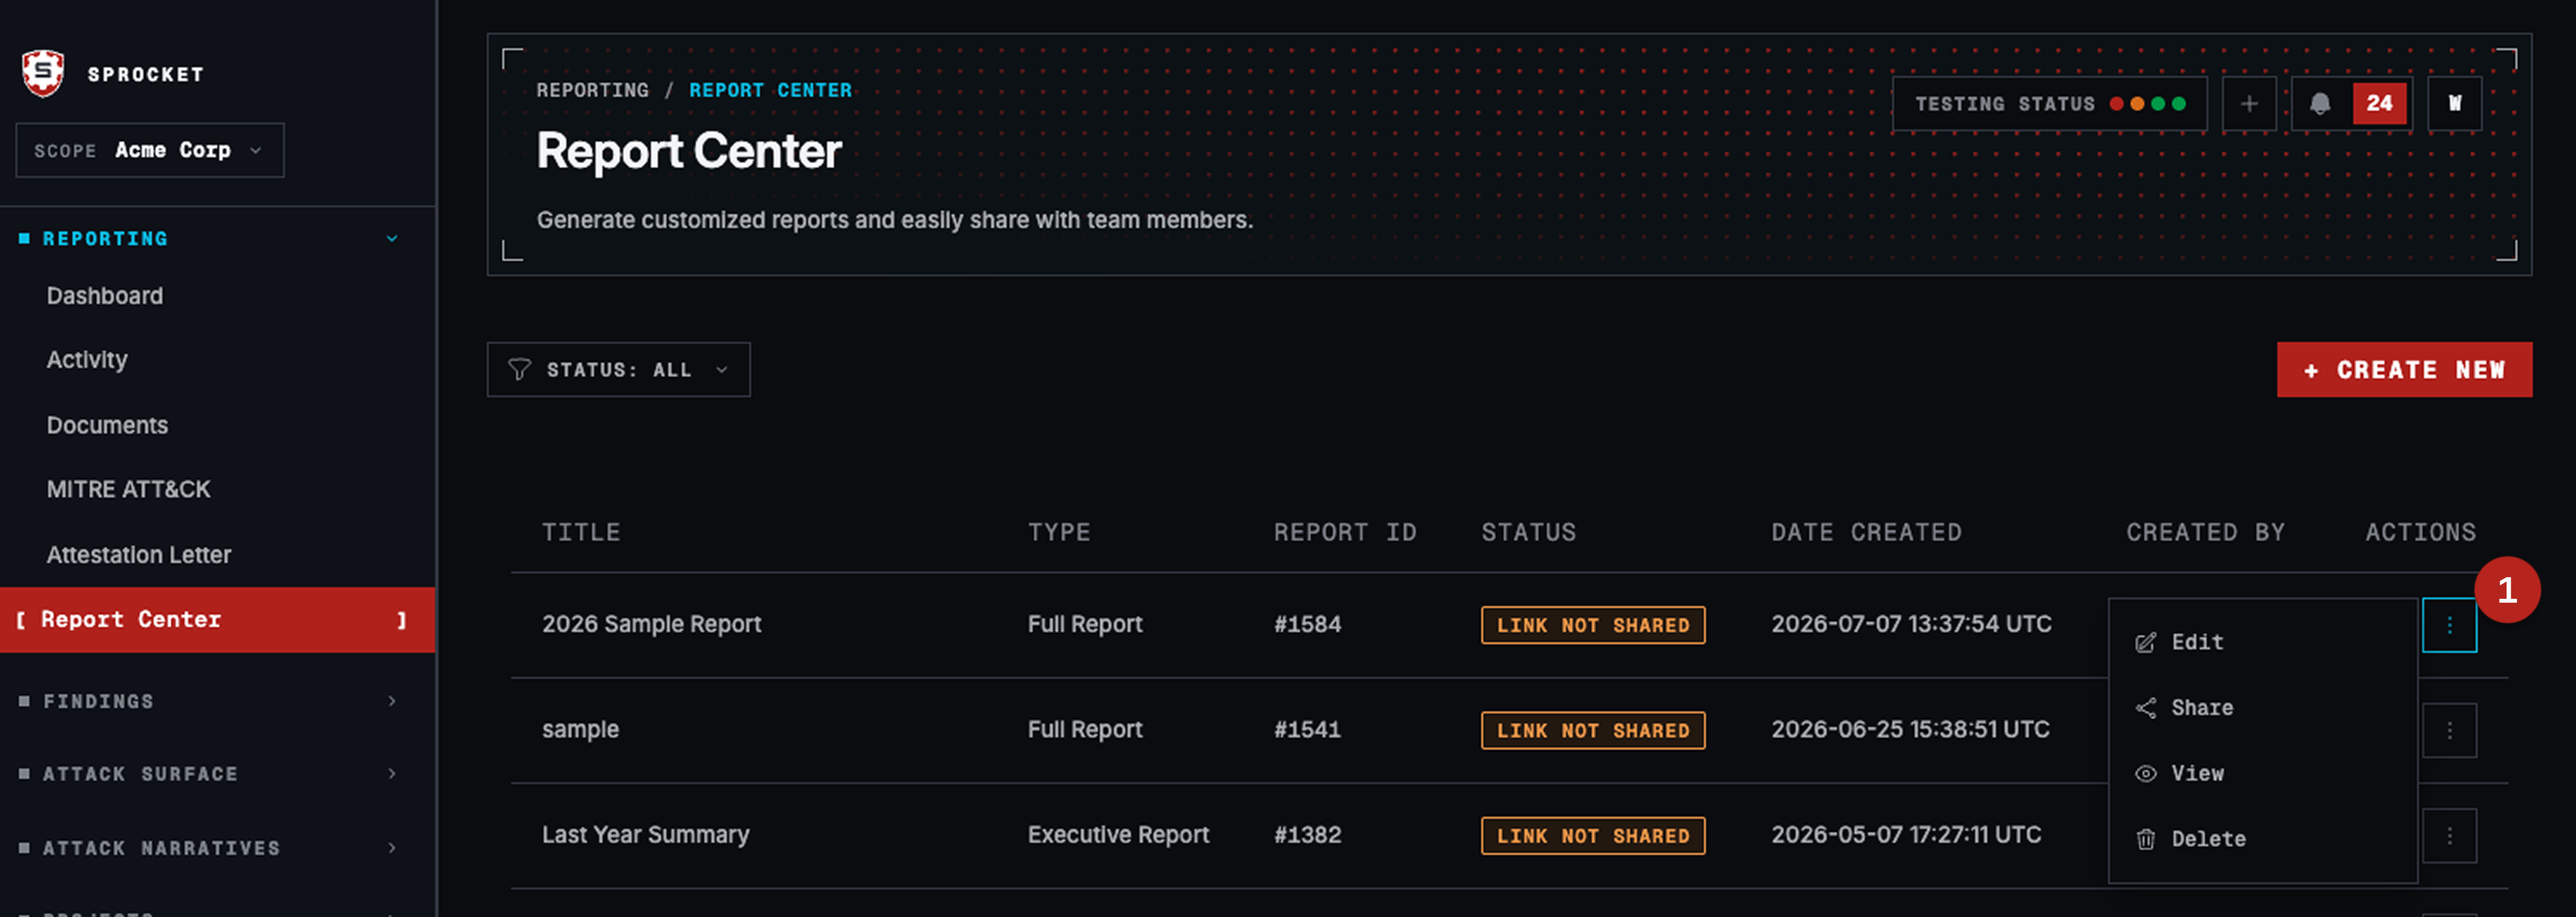Open the Acme Corp scope dropdown
Screen dimensions: 2576x917
tap(150, 150)
